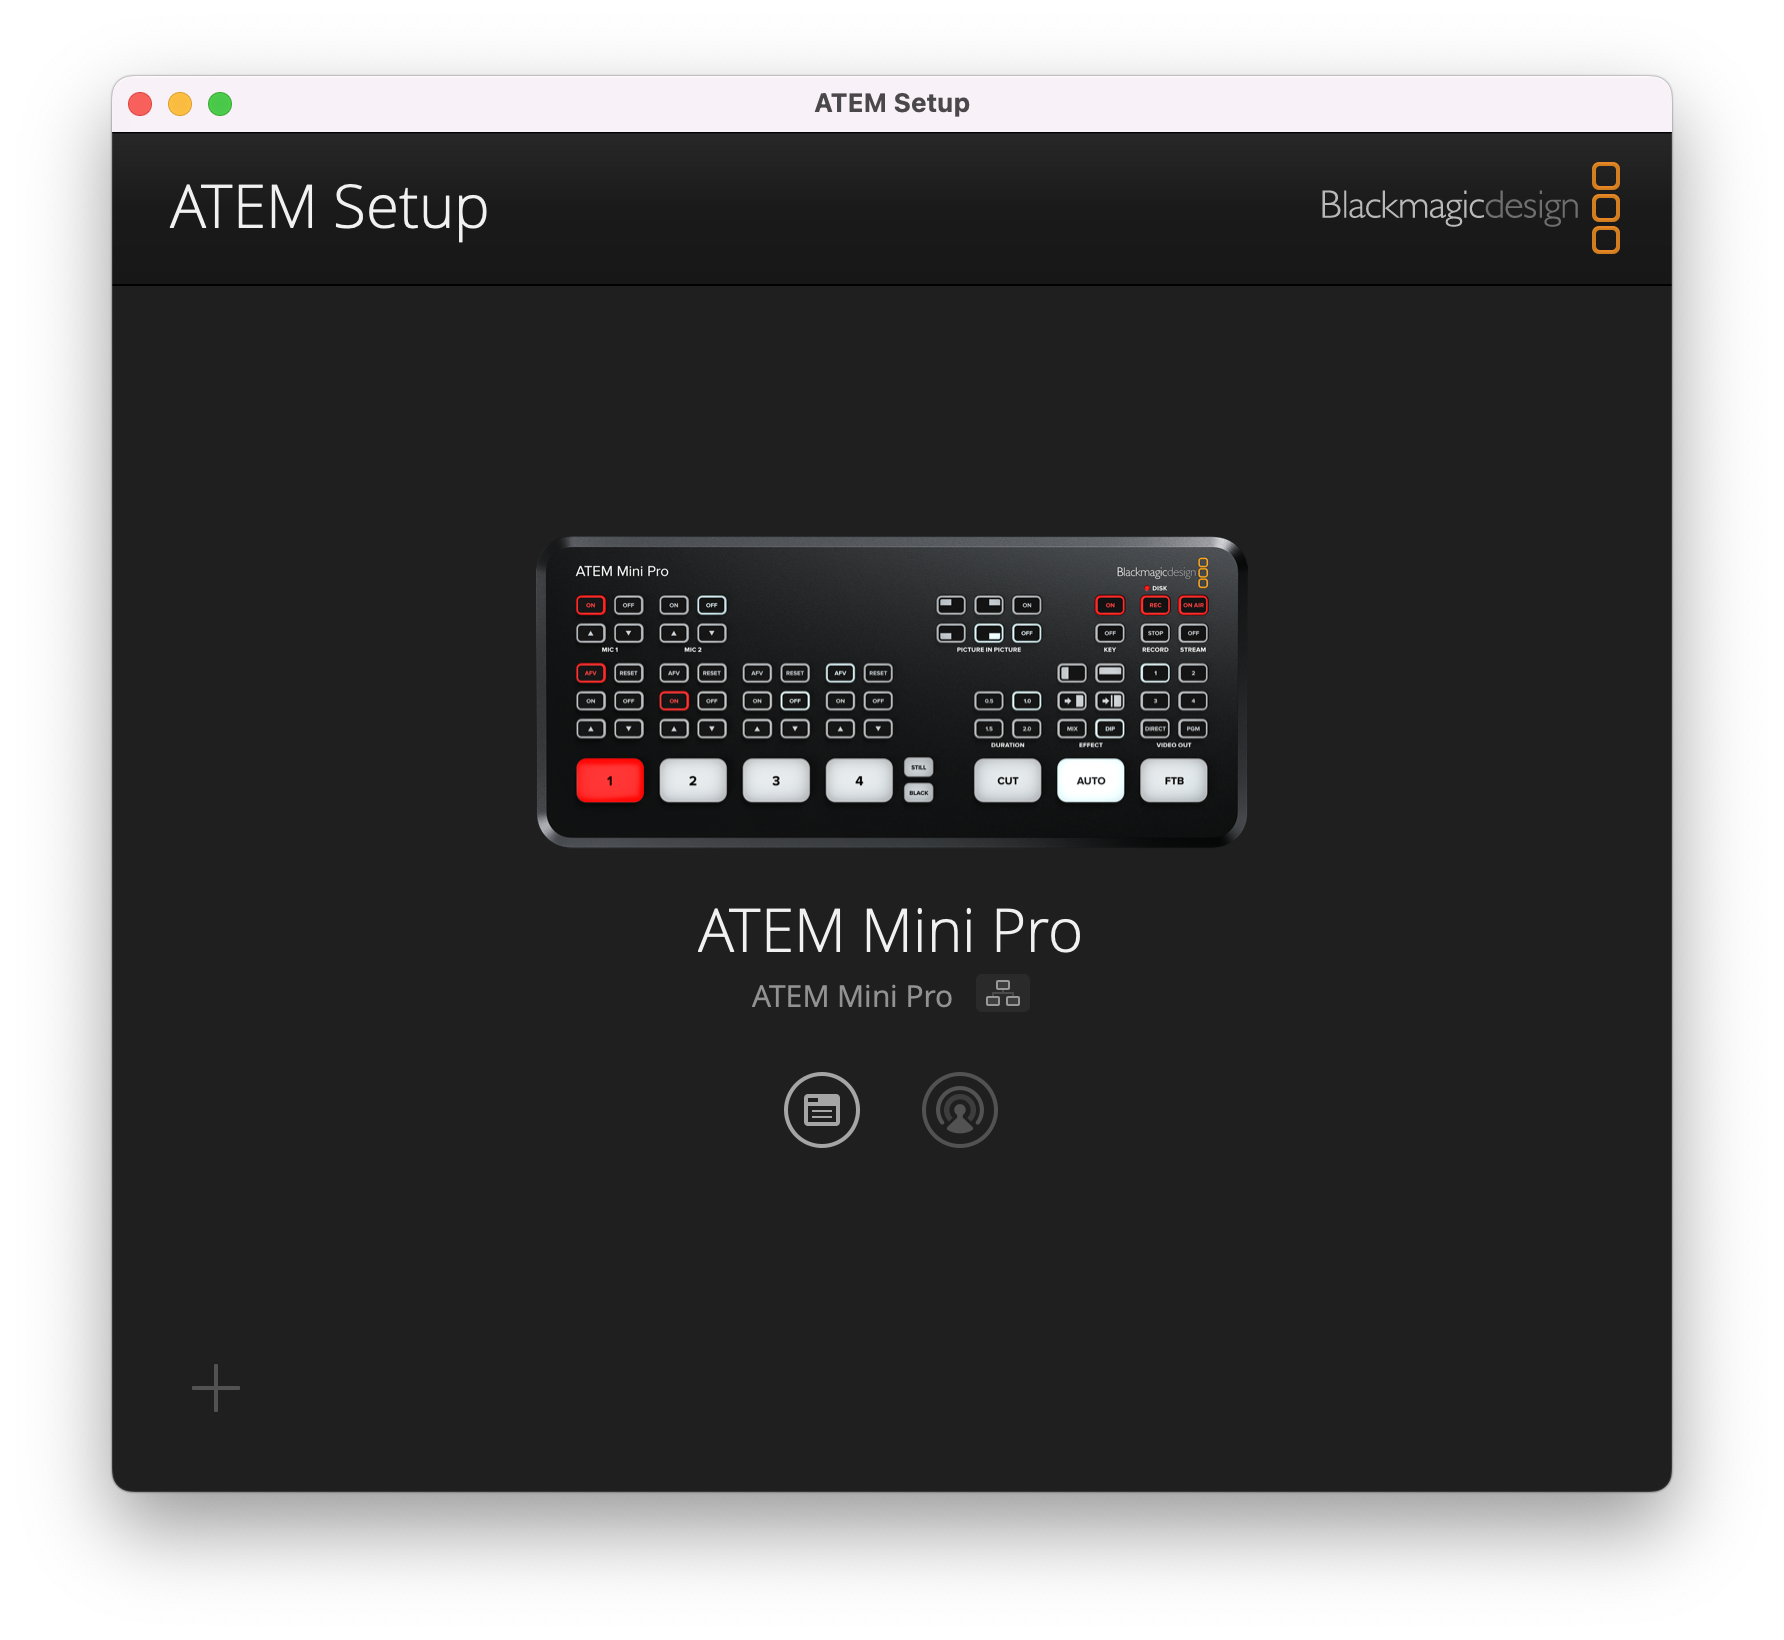Click the grey ATEM Mini Pro subtitle
This screenshot has width=1784, height=1640.
pos(852,996)
